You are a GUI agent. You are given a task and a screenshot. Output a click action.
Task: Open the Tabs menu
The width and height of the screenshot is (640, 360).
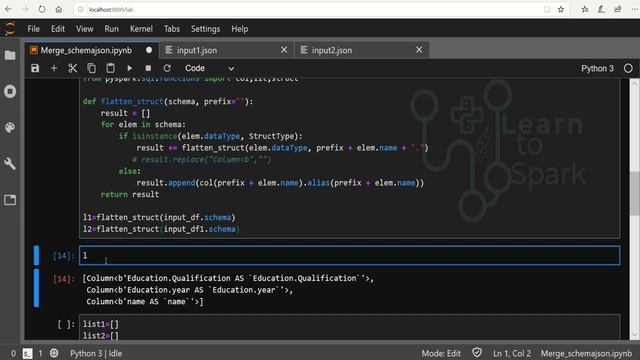tap(172, 29)
